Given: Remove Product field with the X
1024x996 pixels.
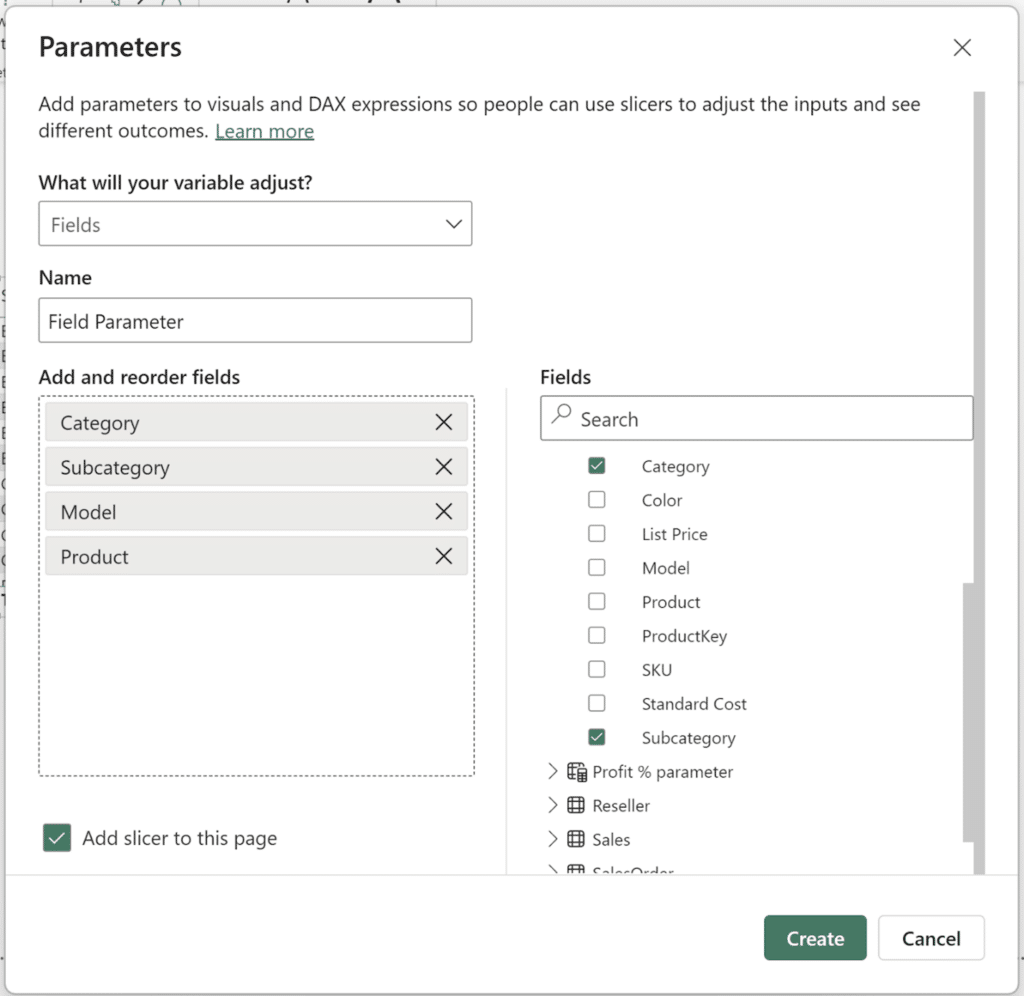Looking at the screenshot, I should pos(444,556).
